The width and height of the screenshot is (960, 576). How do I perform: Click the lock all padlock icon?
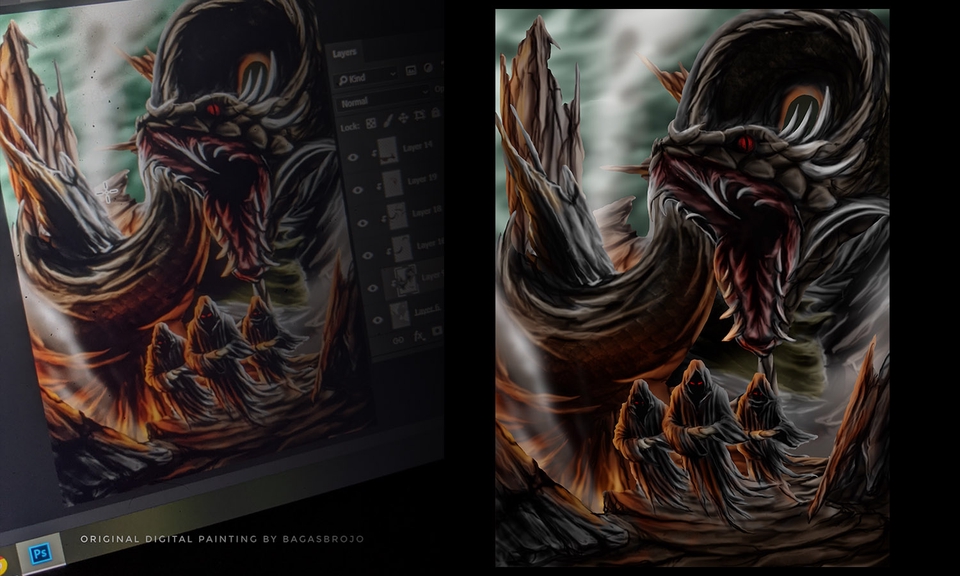[x=434, y=112]
